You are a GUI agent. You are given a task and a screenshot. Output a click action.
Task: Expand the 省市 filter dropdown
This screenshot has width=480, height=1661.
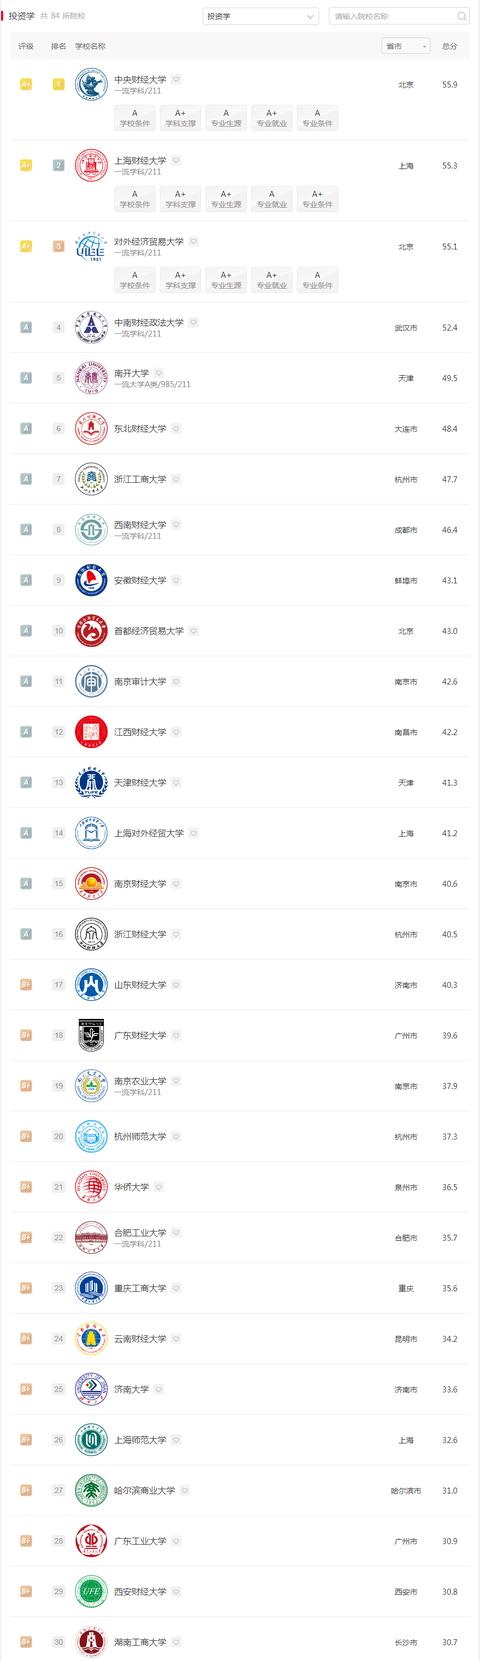(x=406, y=46)
